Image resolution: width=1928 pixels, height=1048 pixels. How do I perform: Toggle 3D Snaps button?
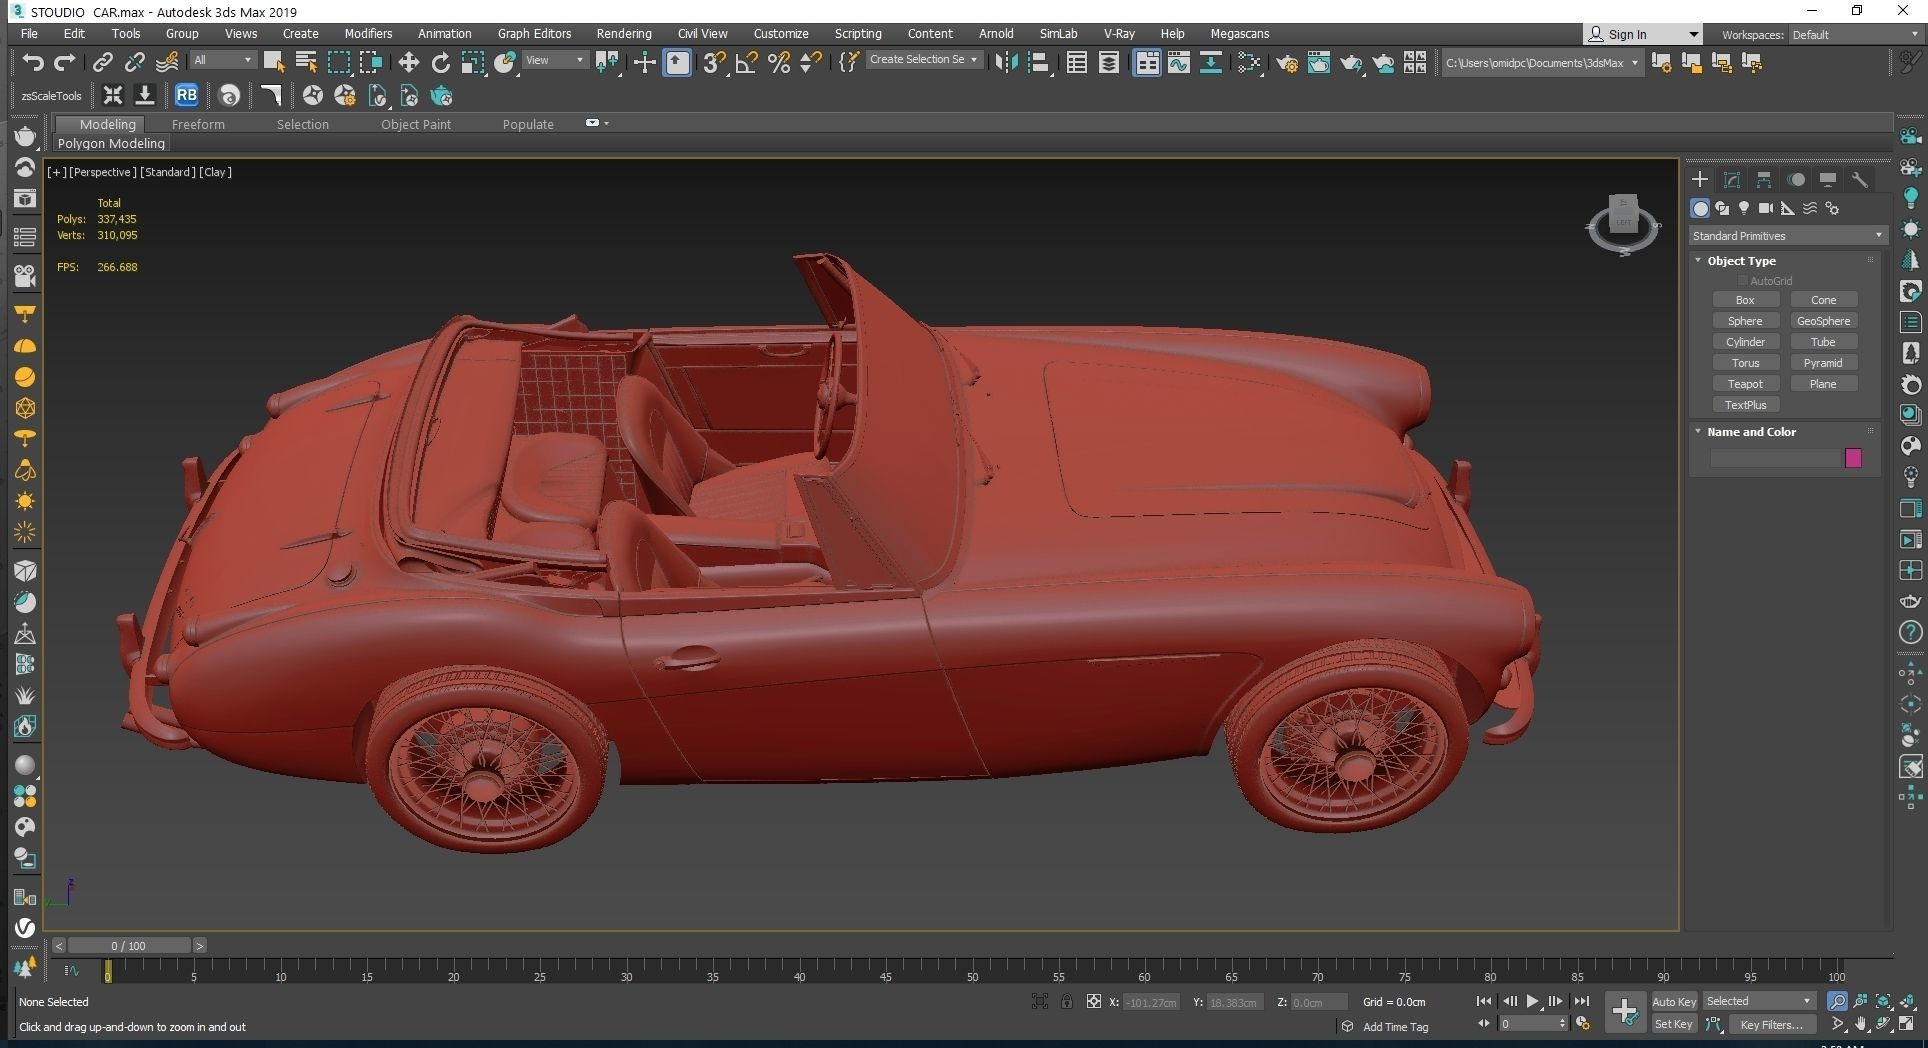coord(714,62)
